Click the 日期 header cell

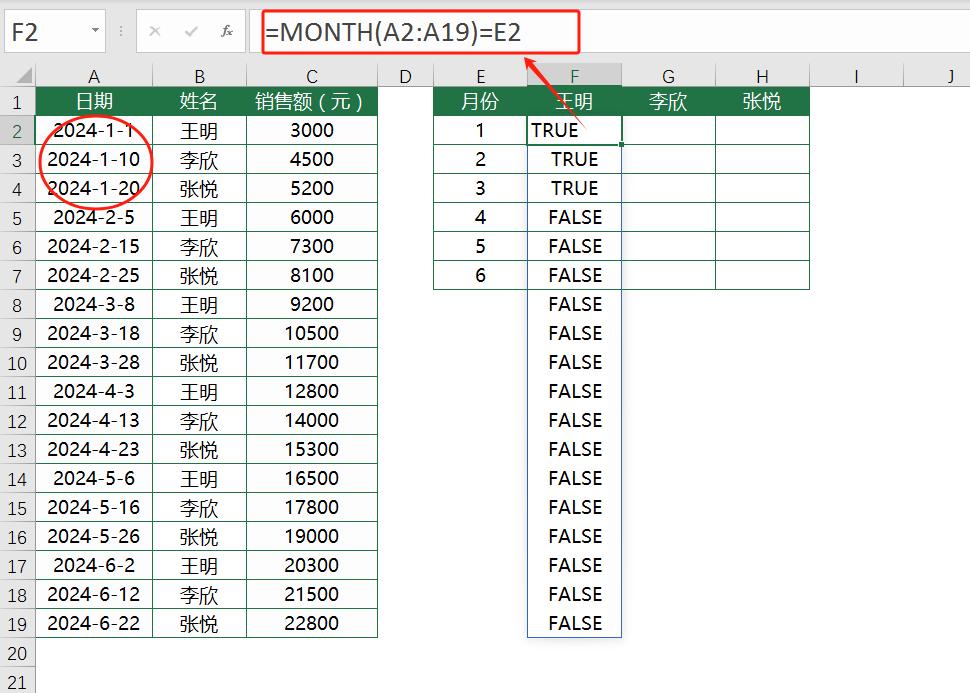94,101
